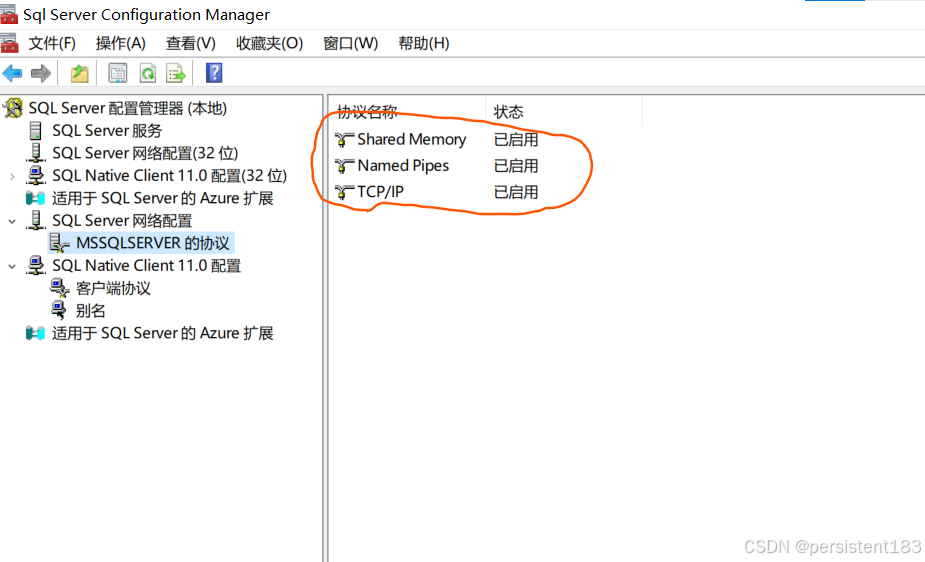Click the Back arrow toolbar icon
Viewport: 925px width, 562px height.
point(12,74)
